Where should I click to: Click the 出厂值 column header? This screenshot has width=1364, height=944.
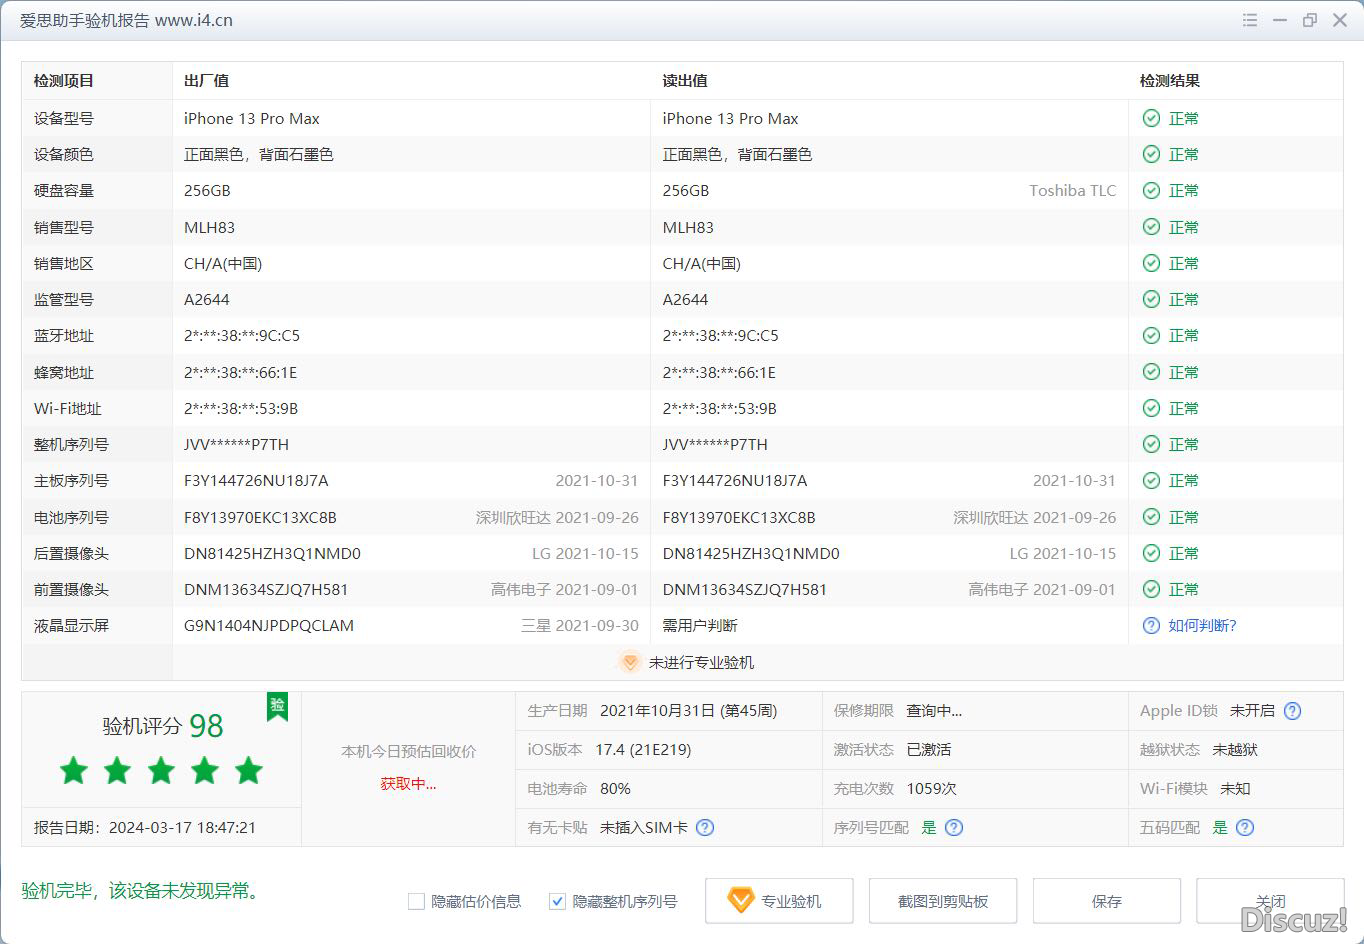click(206, 81)
